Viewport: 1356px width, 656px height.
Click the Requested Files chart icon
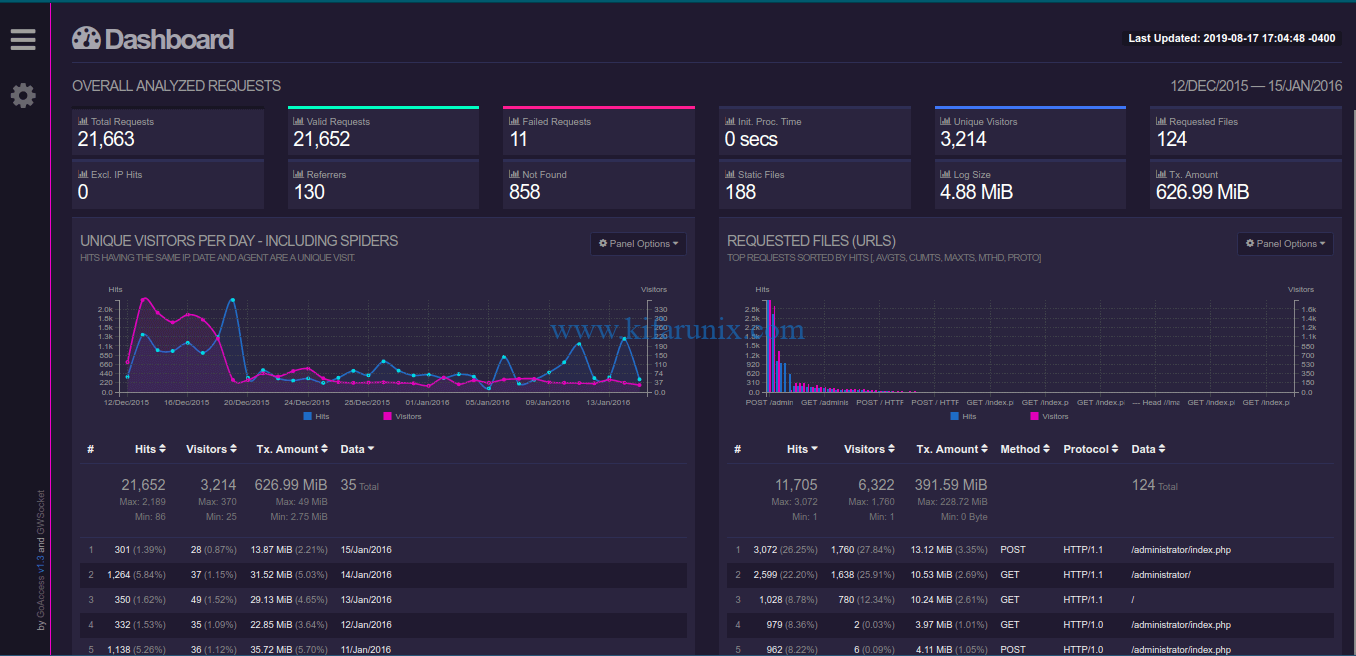[x=1161, y=121]
